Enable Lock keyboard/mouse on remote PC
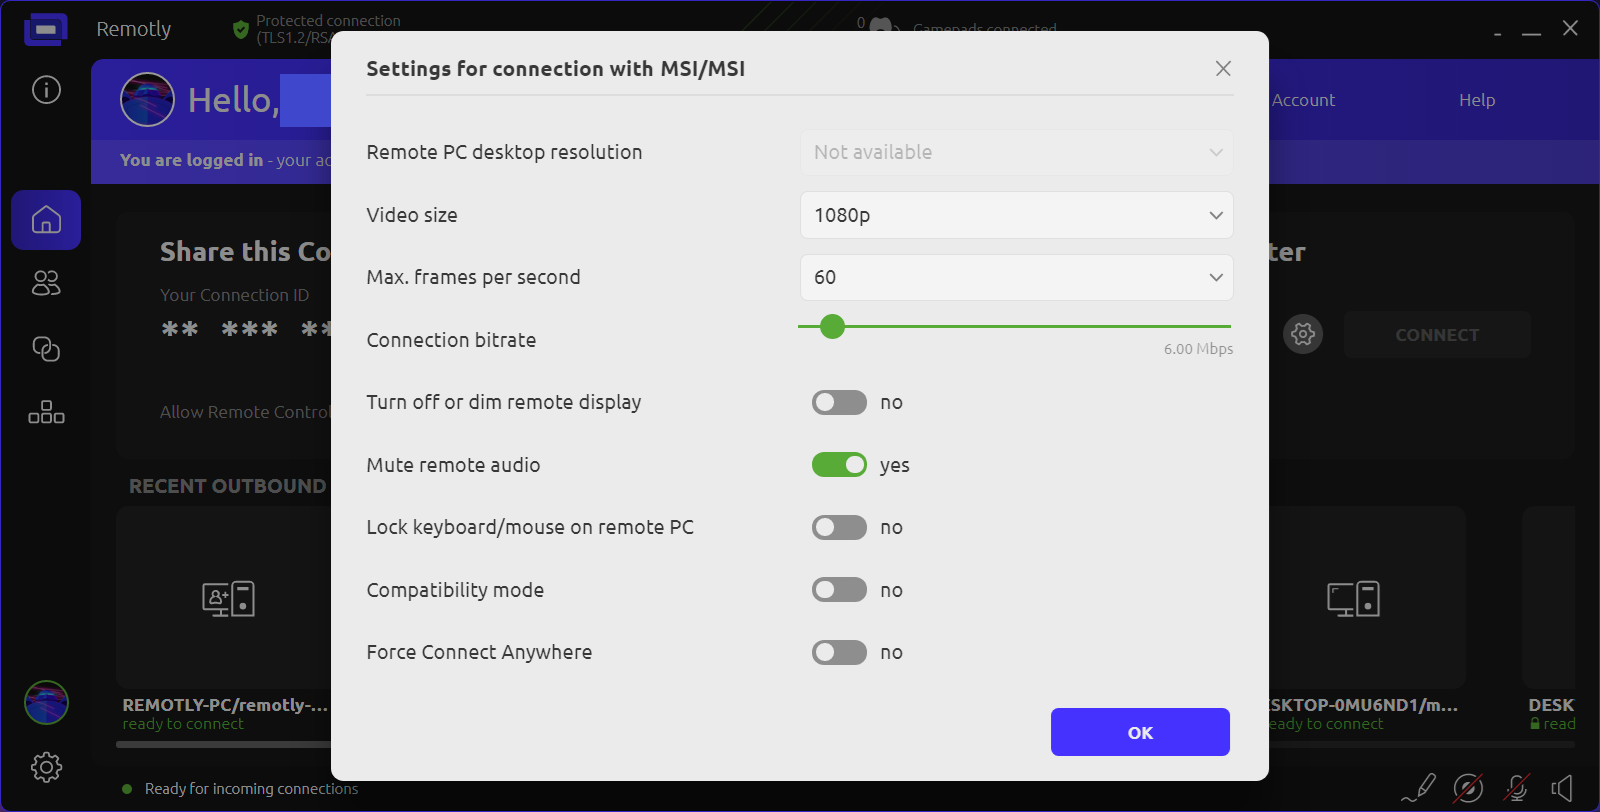 [x=839, y=527]
